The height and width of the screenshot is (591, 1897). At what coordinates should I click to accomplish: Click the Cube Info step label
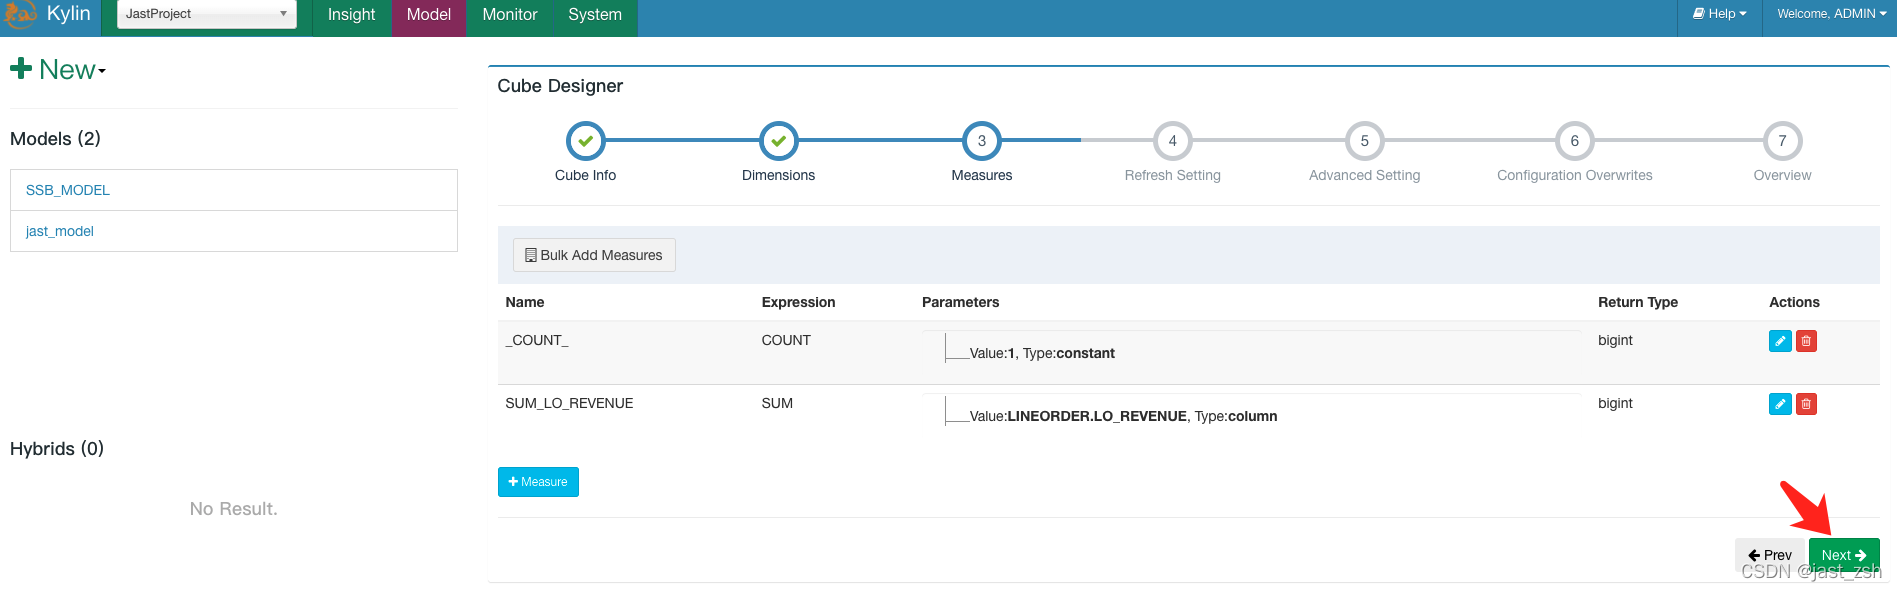point(585,175)
